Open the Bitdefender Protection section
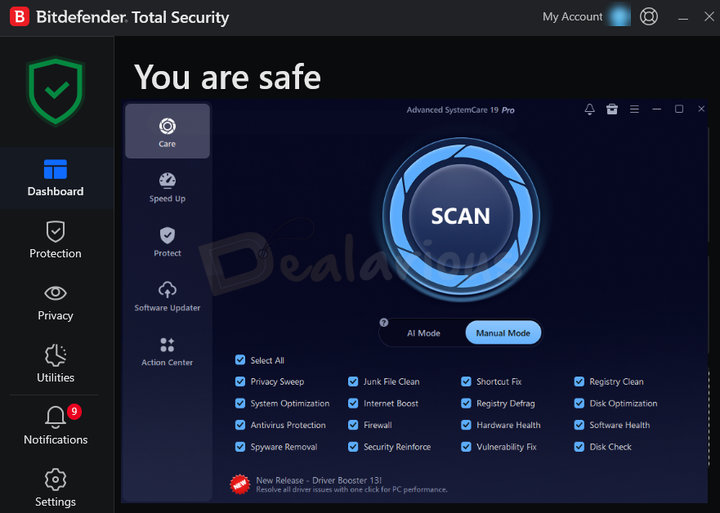 pyautogui.click(x=55, y=240)
